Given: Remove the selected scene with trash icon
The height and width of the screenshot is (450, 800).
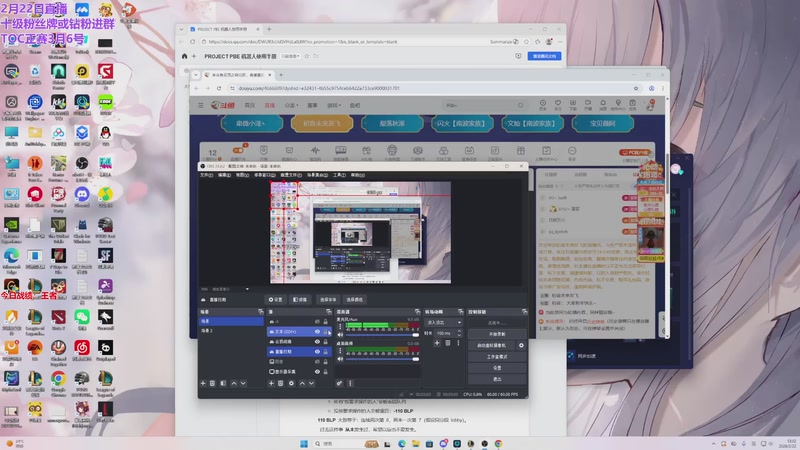Looking at the screenshot, I should click(213, 383).
